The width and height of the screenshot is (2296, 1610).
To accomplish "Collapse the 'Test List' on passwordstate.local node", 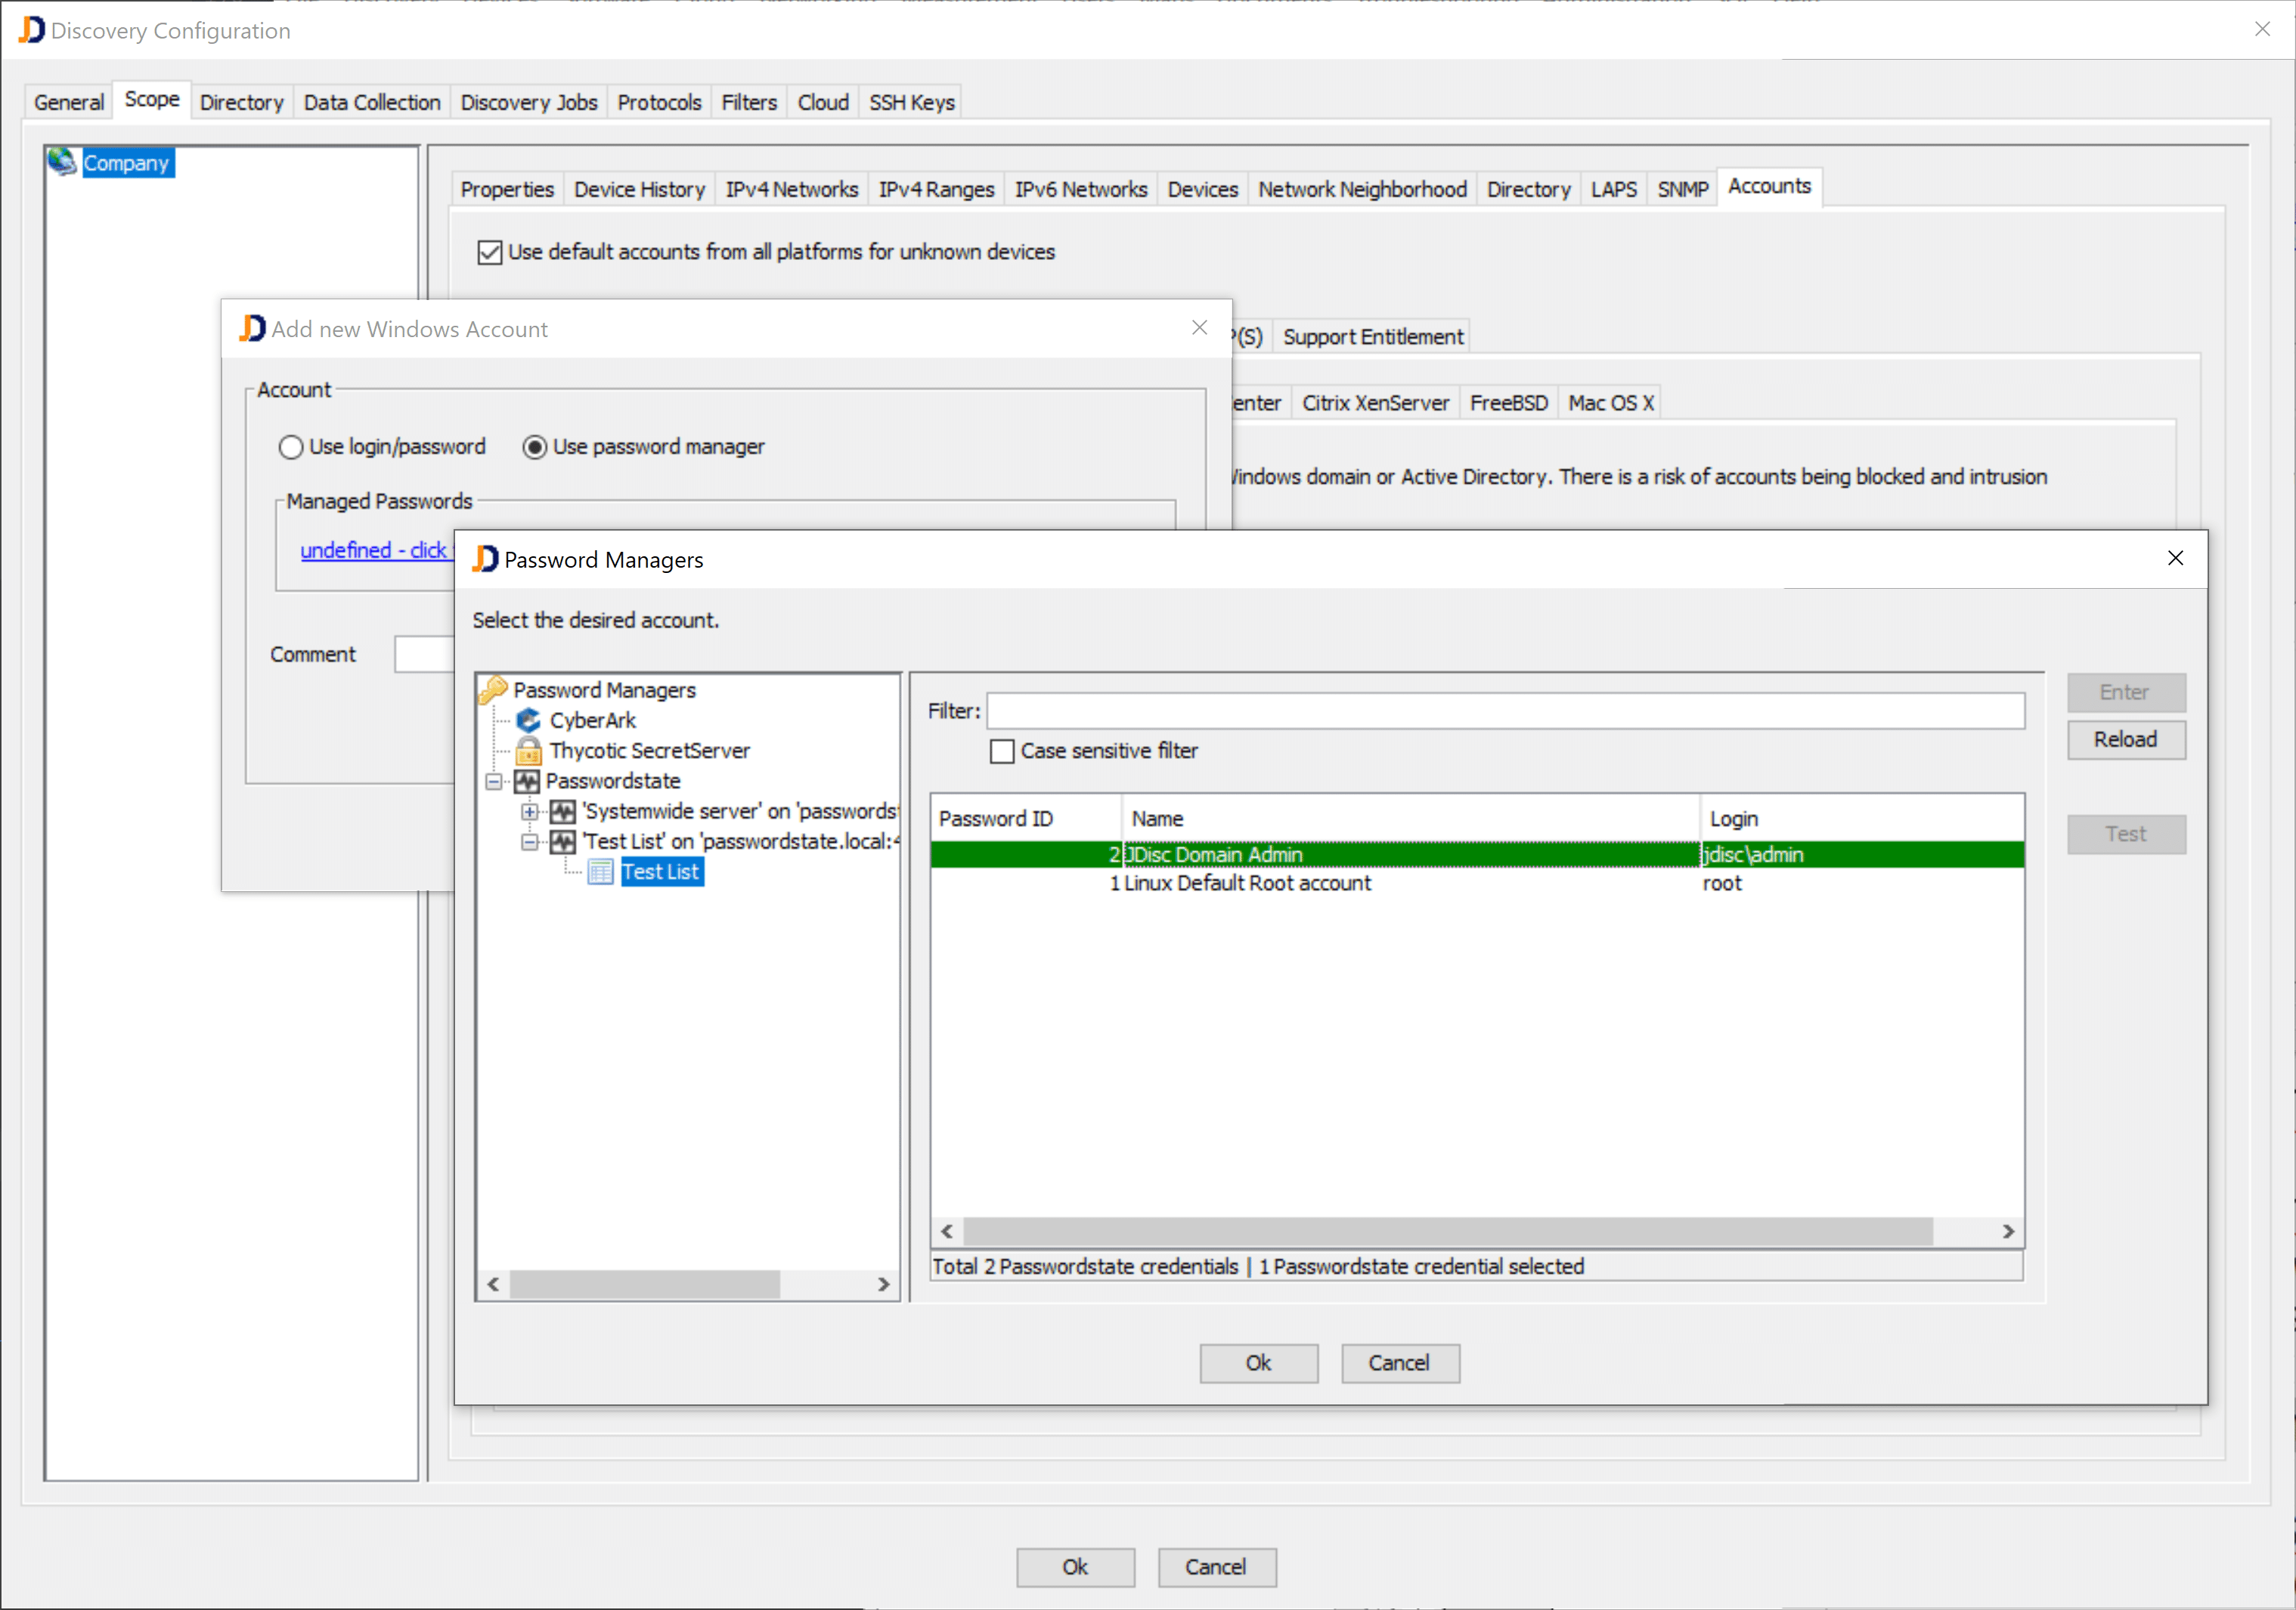I will (x=529, y=842).
